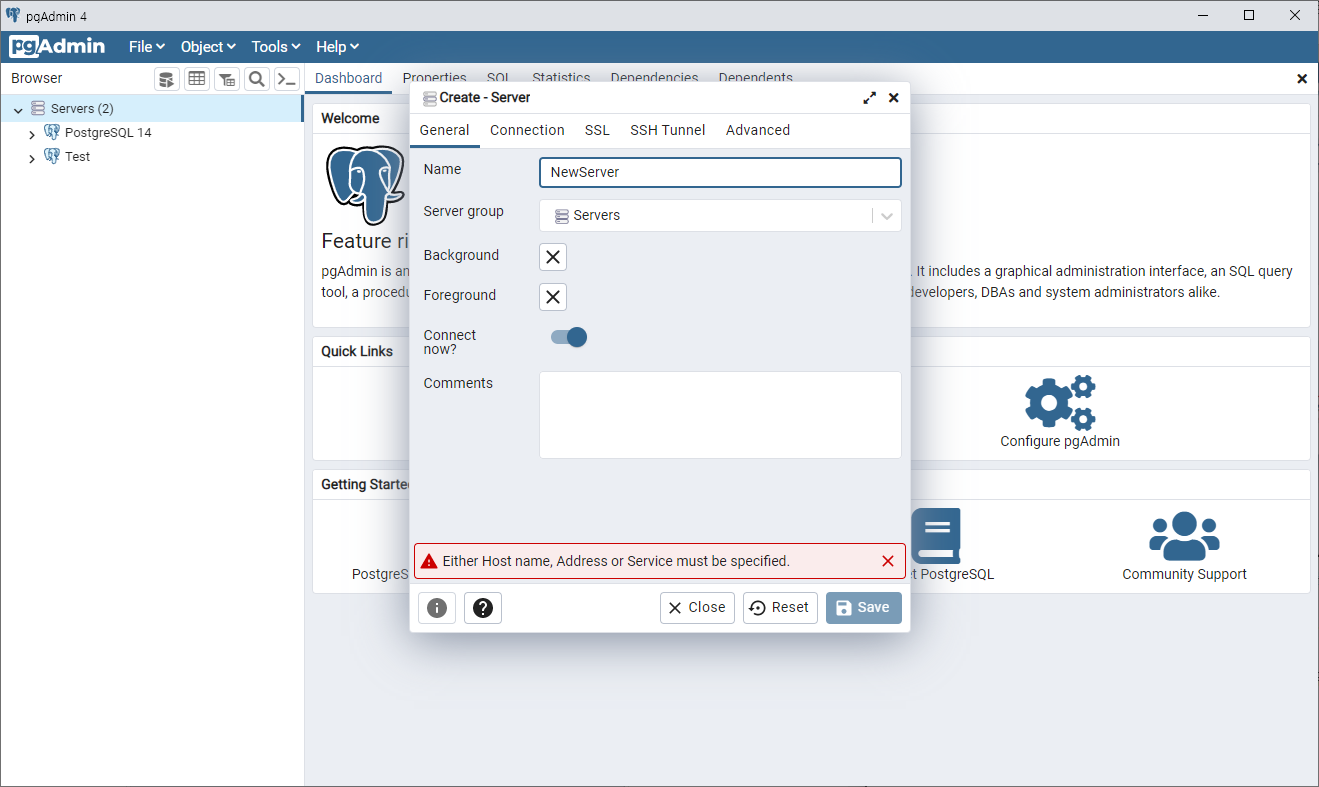Click the PostgreSQL book icon behind dialog

[x=936, y=535]
